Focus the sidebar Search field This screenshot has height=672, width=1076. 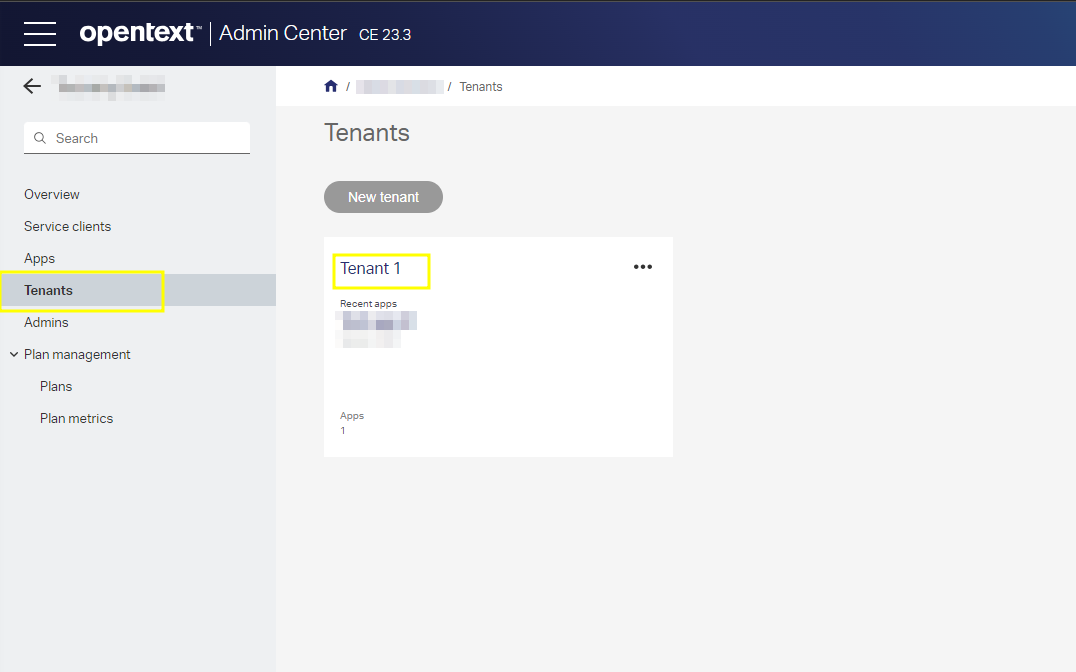click(145, 138)
